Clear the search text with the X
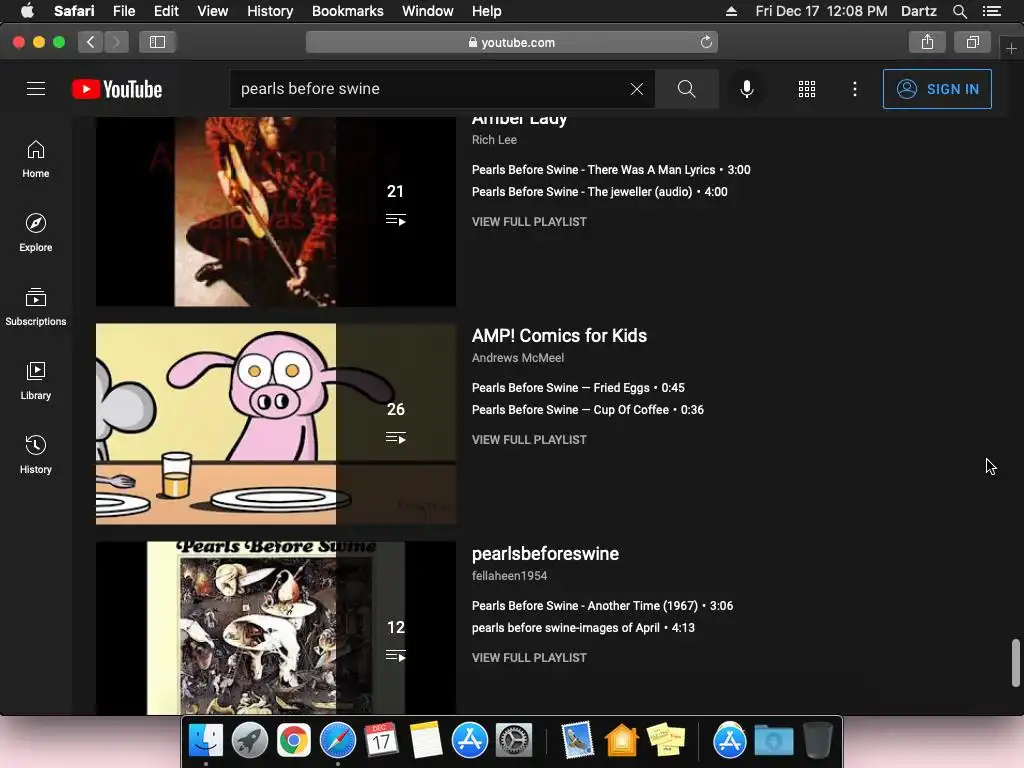The image size is (1024, 768). coord(637,89)
